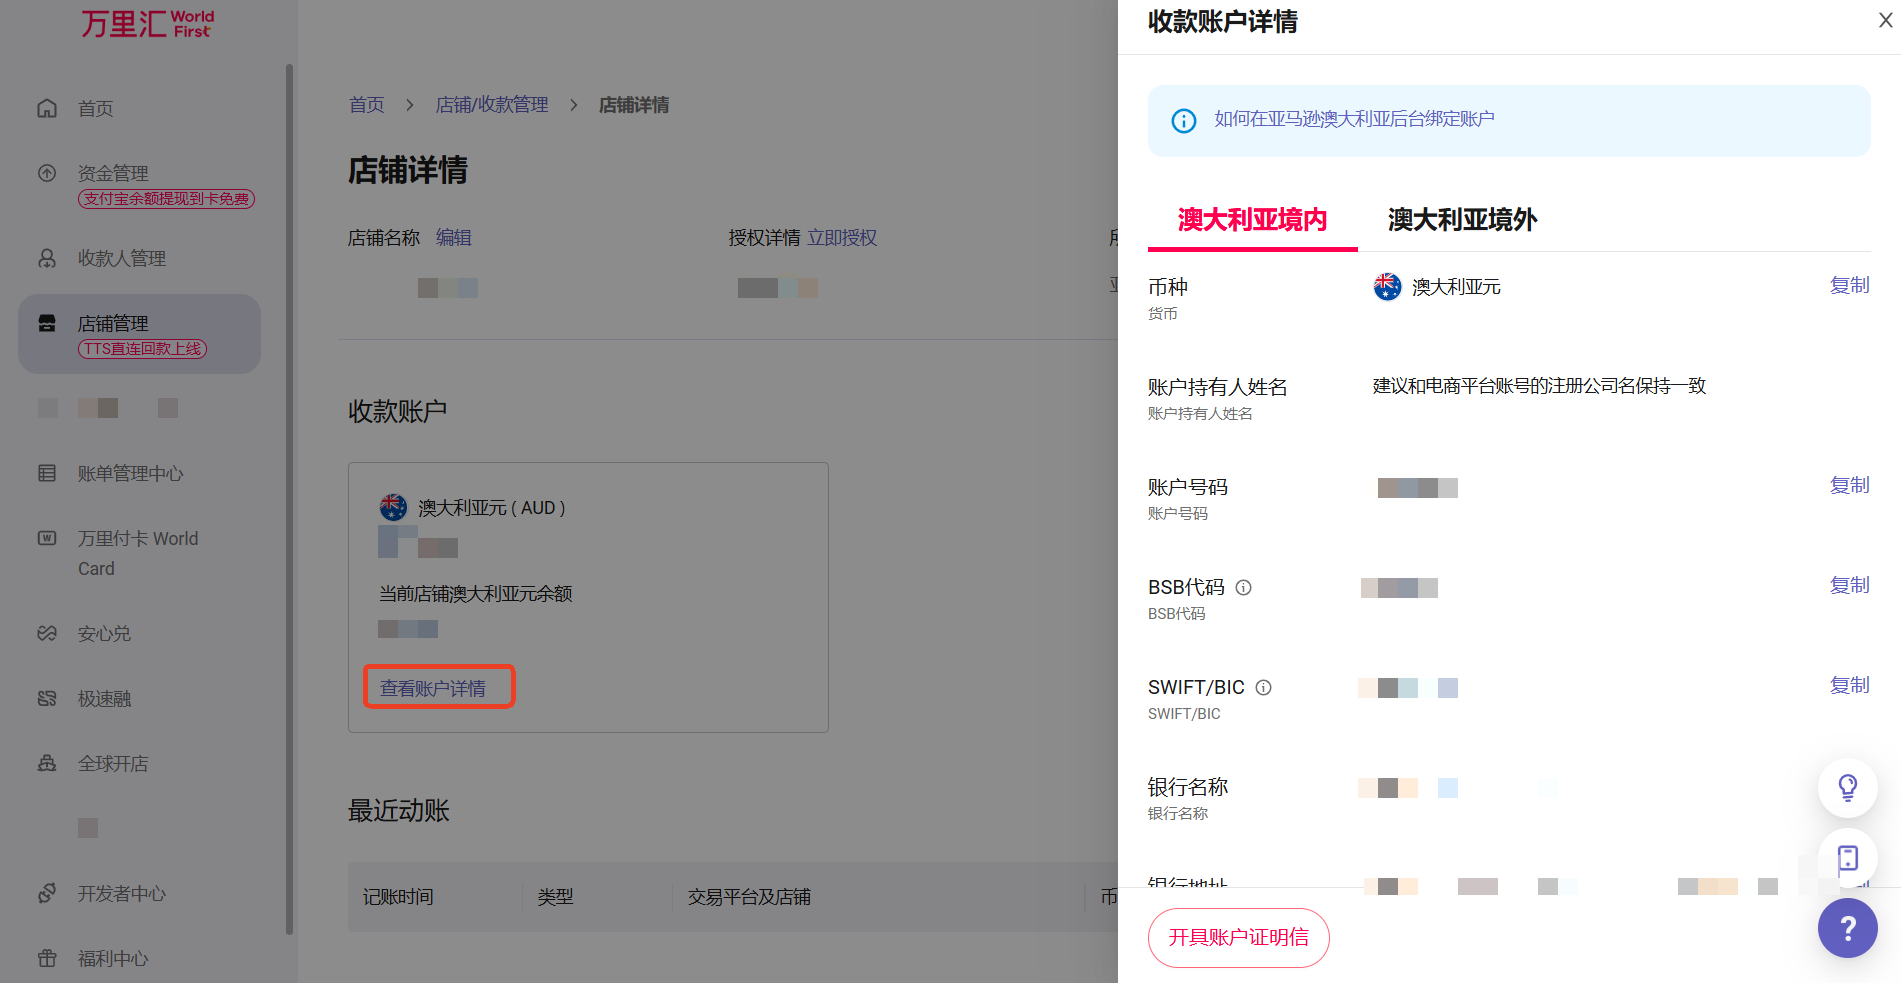
Task: Select the 澳大利亚境内 tab
Action: 1252,220
